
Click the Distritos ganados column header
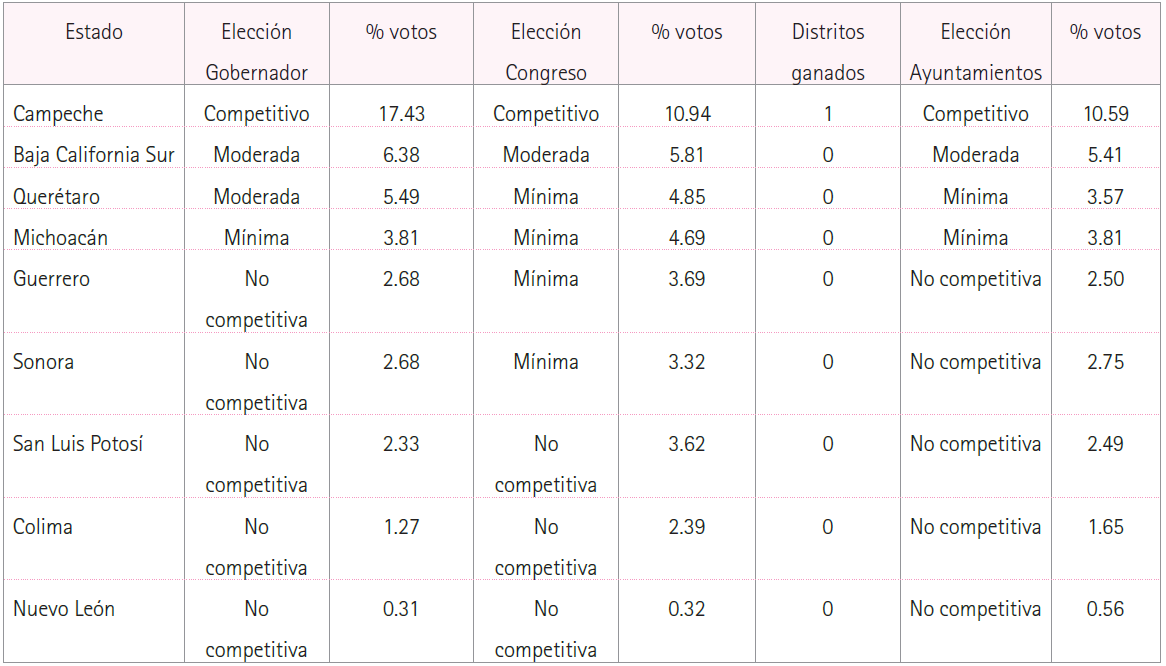(828, 52)
